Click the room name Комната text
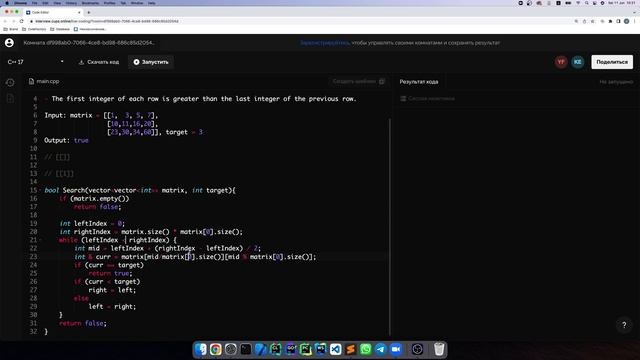The width and height of the screenshot is (640, 360). 89,43
